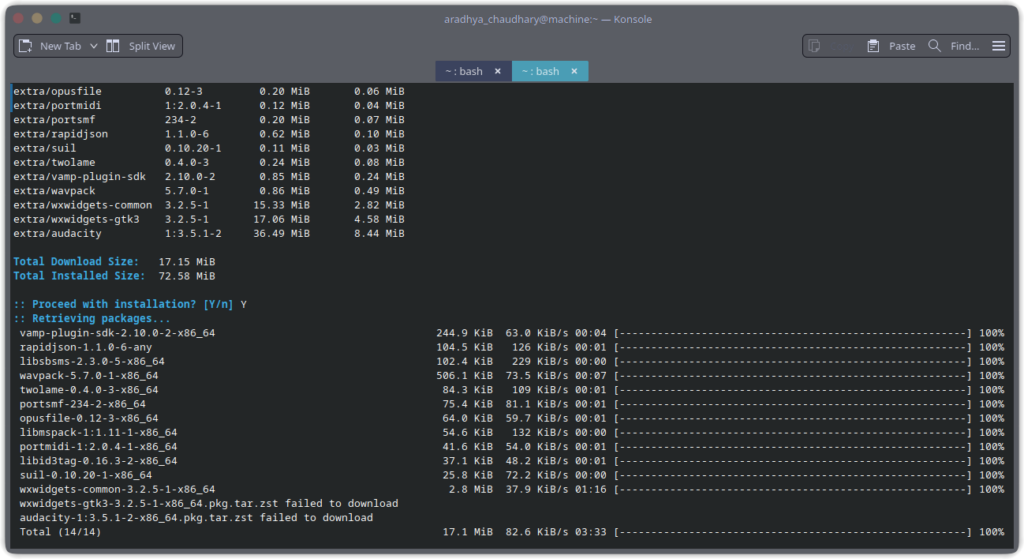Click 'extra/audacity' package name
Image resolution: width=1024 pixels, height=559 pixels.
(x=57, y=234)
